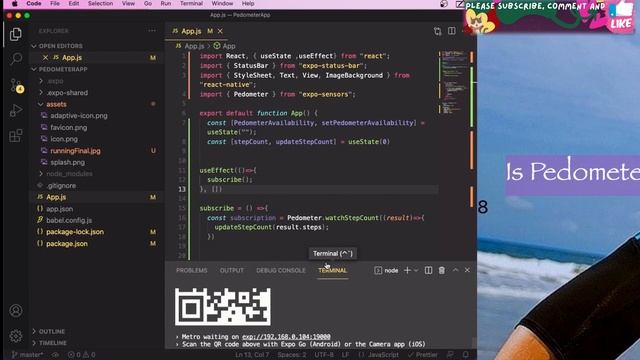Open changes compare icon in editor toolbar
The image size is (640, 360).
tap(438, 31)
